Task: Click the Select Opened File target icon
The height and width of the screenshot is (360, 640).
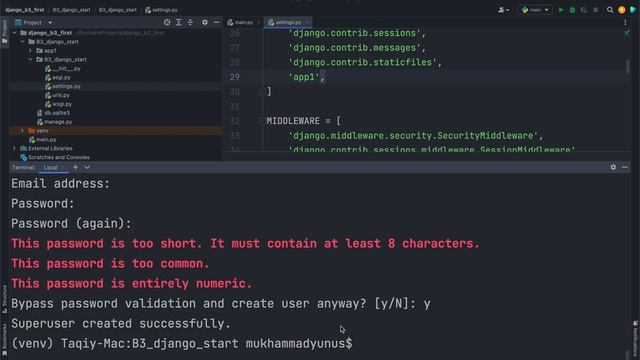Action: point(167,22)
